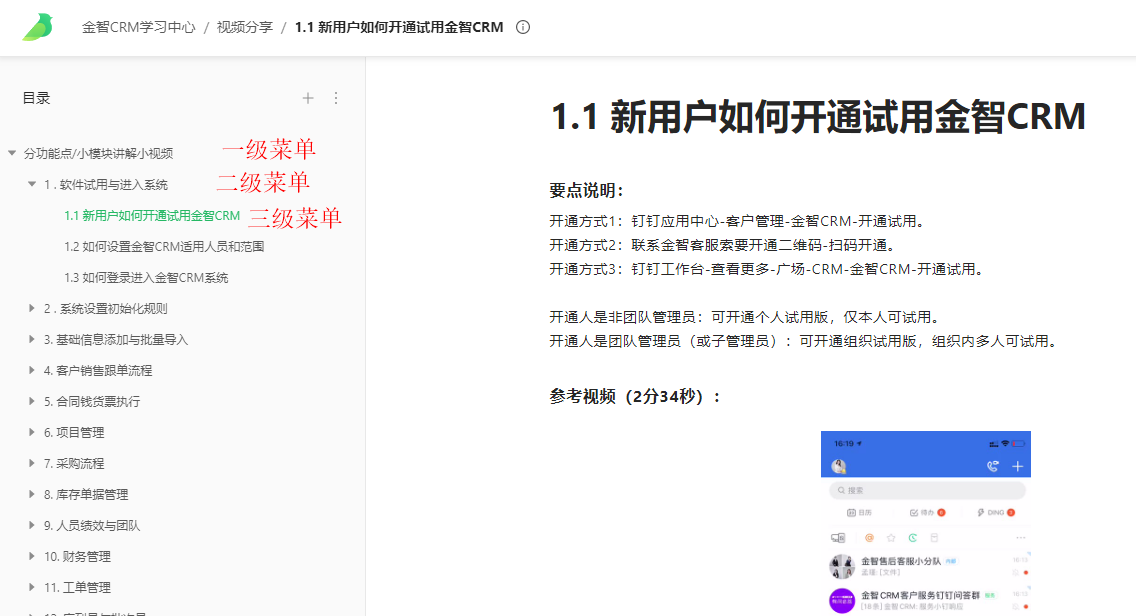Screen dimensions: 1136x616
Task: Click the 目录 sidebar heading
Action: (36, 98)
